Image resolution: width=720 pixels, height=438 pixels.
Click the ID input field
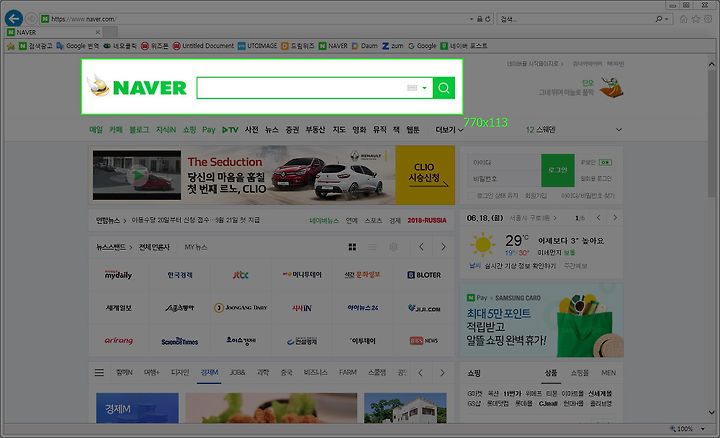pos(505,163)
